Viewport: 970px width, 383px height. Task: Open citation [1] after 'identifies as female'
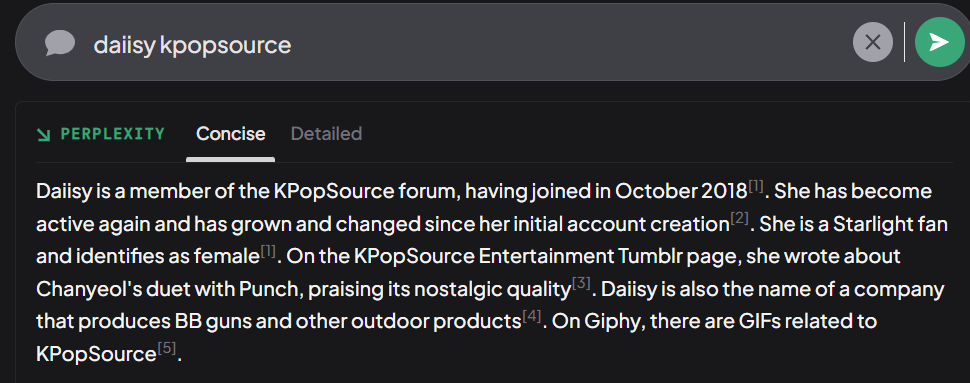(x=267, y=251)
